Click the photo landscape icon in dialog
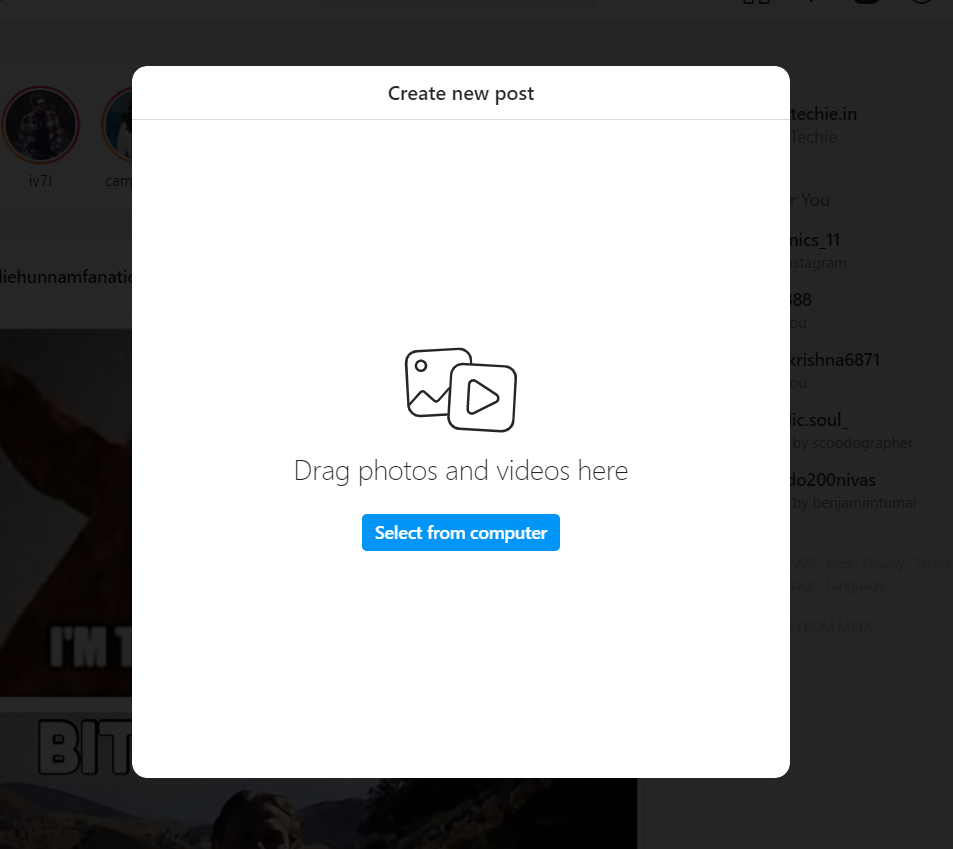The height and width of the screenshot is (849, 953). (x=430, y=382)
